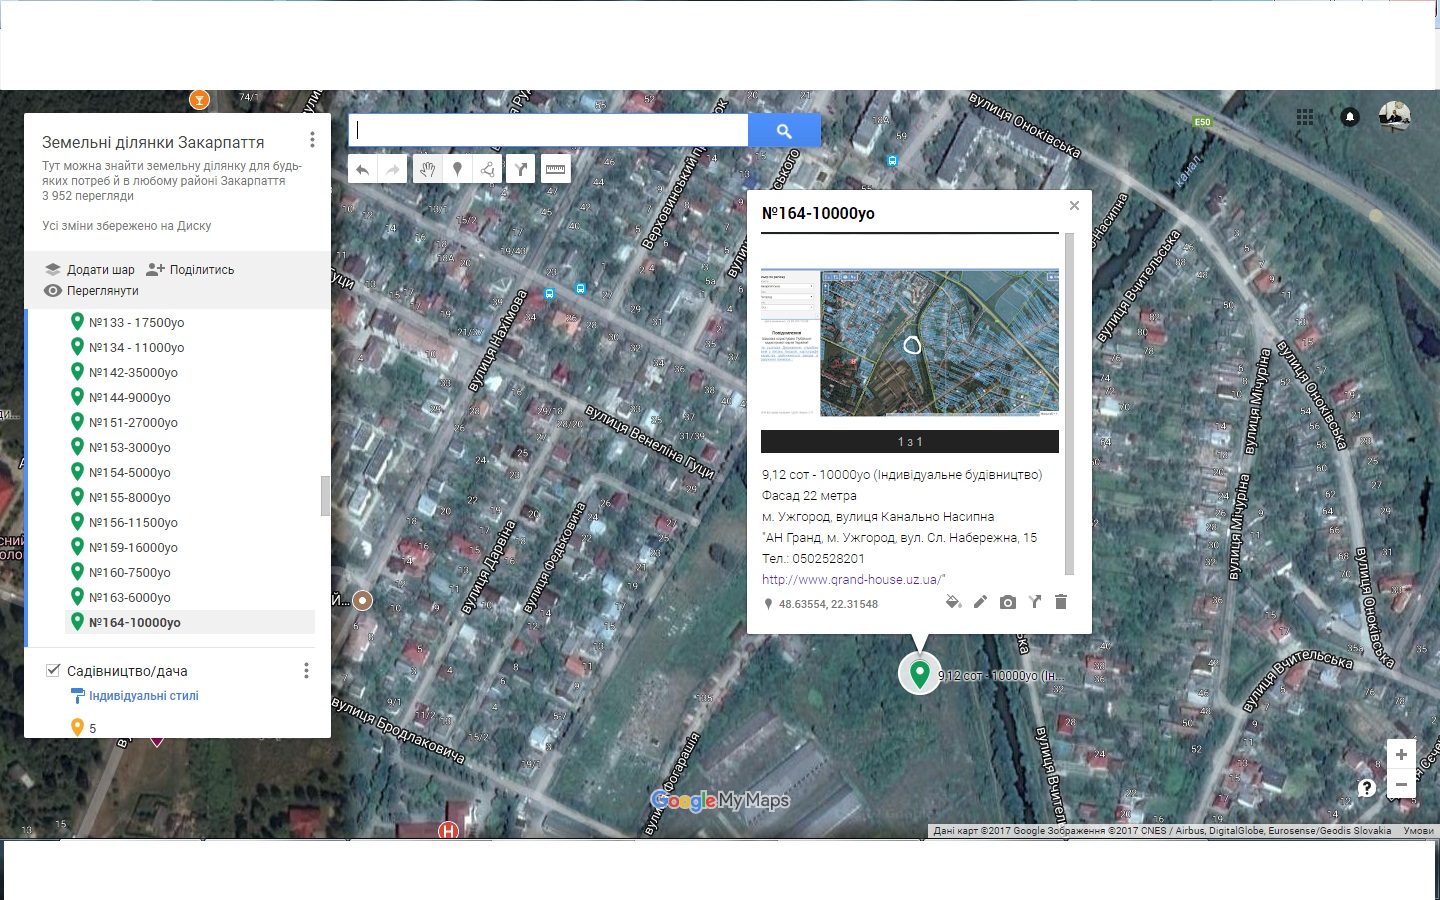Click the camera icon to add image
1440x900 pixels.
1007,602
